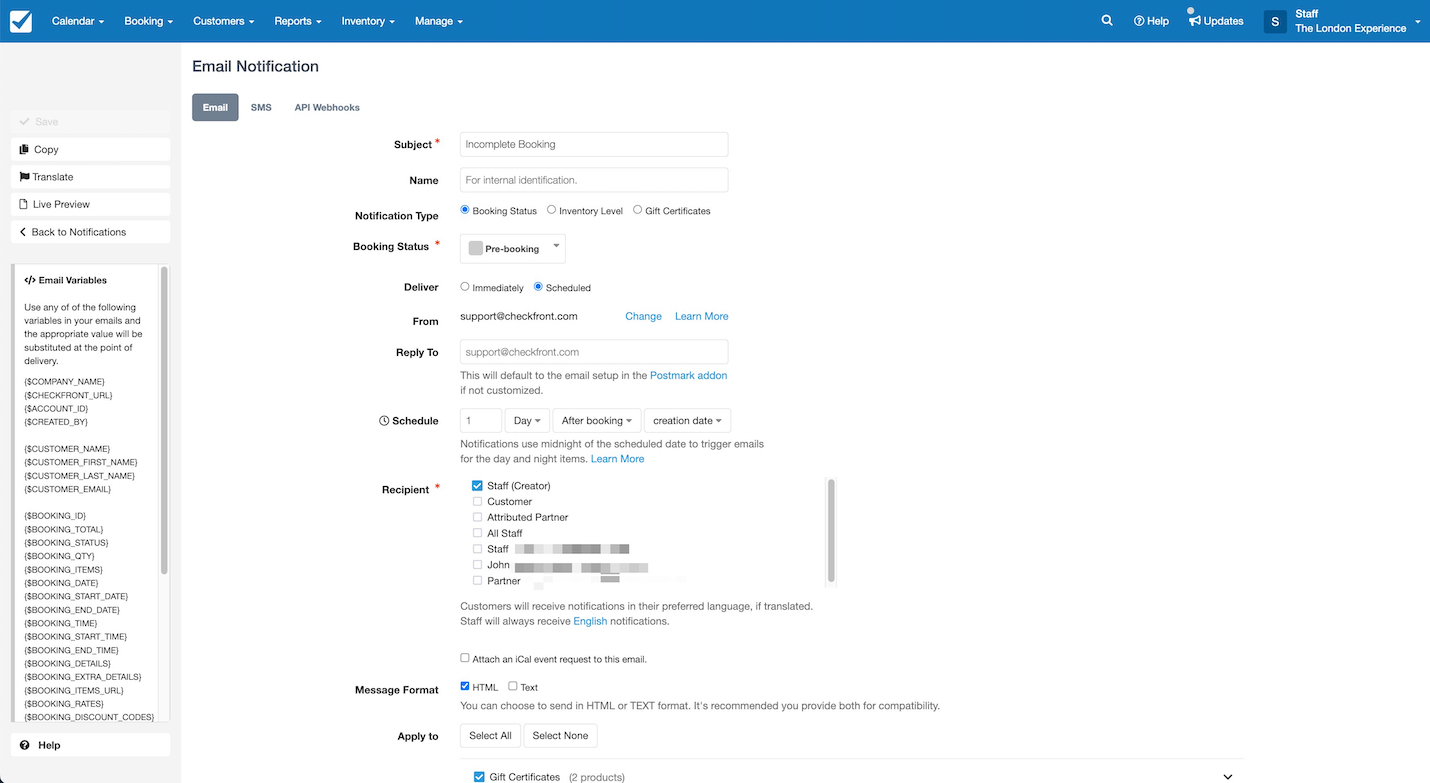The height and width of the screenshot is (783, 1430).
Task: Enable Attach an iCal event request
Action: point(465,658)
